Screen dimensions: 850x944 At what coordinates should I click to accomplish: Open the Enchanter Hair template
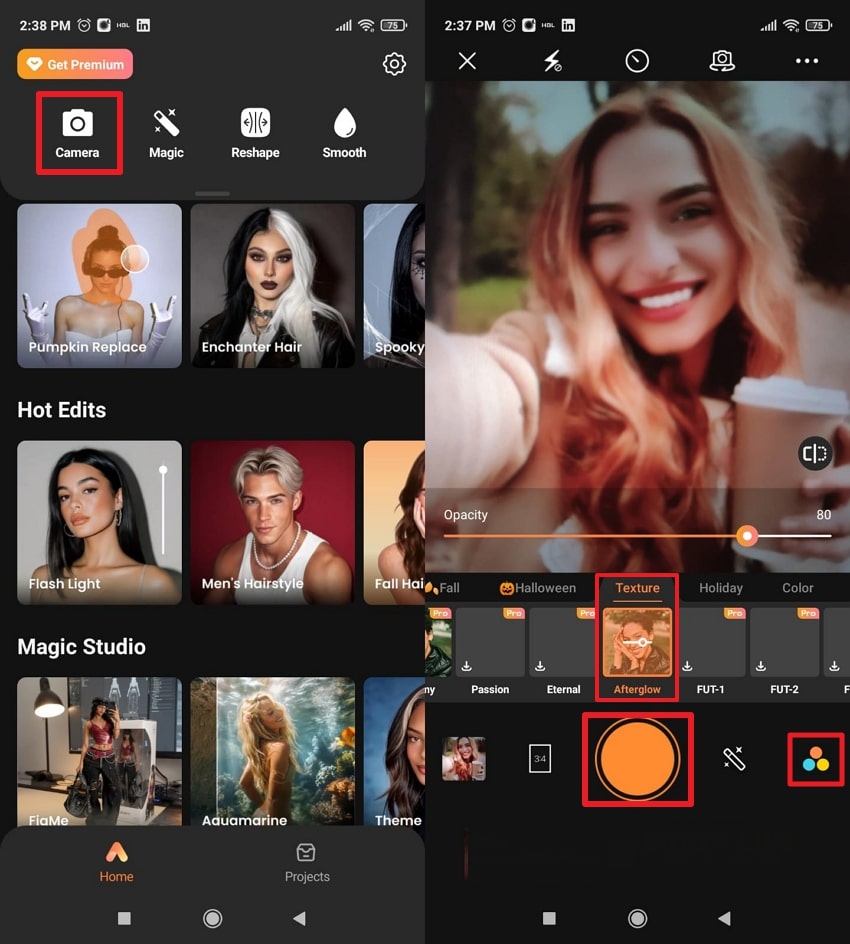tap(273, 285)
